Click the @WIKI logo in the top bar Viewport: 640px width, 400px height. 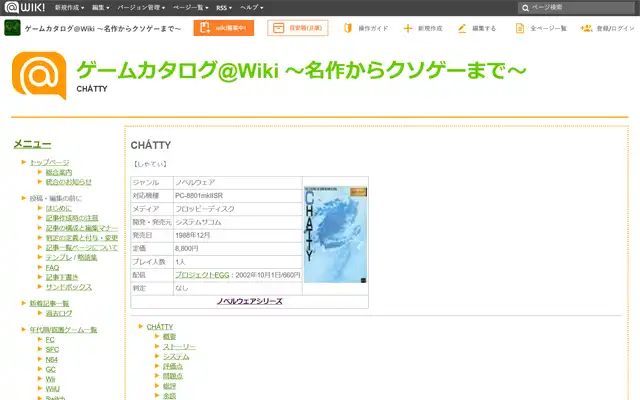(x=24, y=7)
